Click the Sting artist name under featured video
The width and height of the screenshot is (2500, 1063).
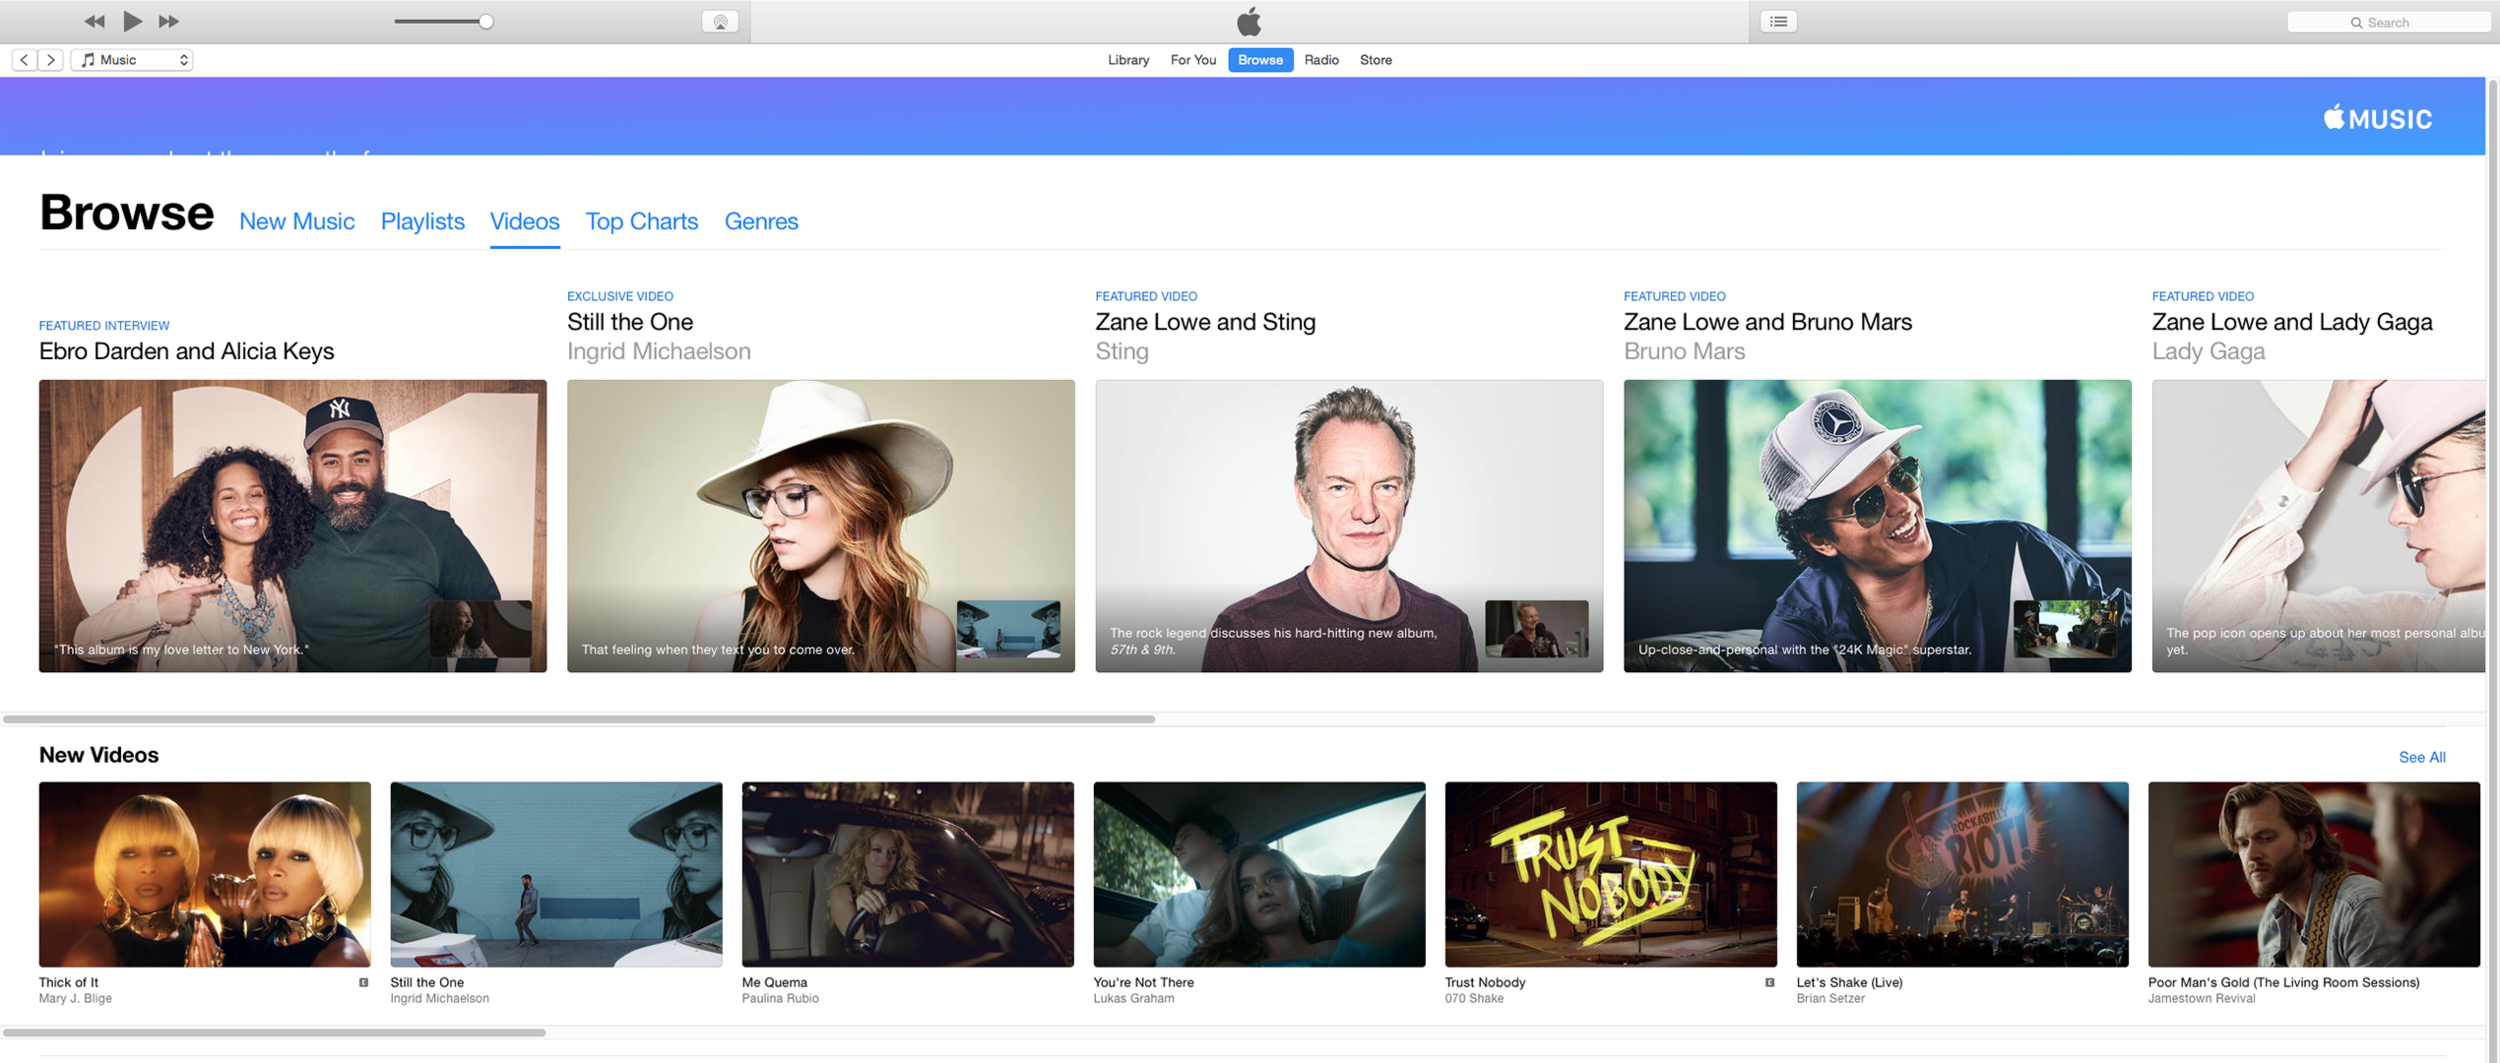[x=1122, y=351]
